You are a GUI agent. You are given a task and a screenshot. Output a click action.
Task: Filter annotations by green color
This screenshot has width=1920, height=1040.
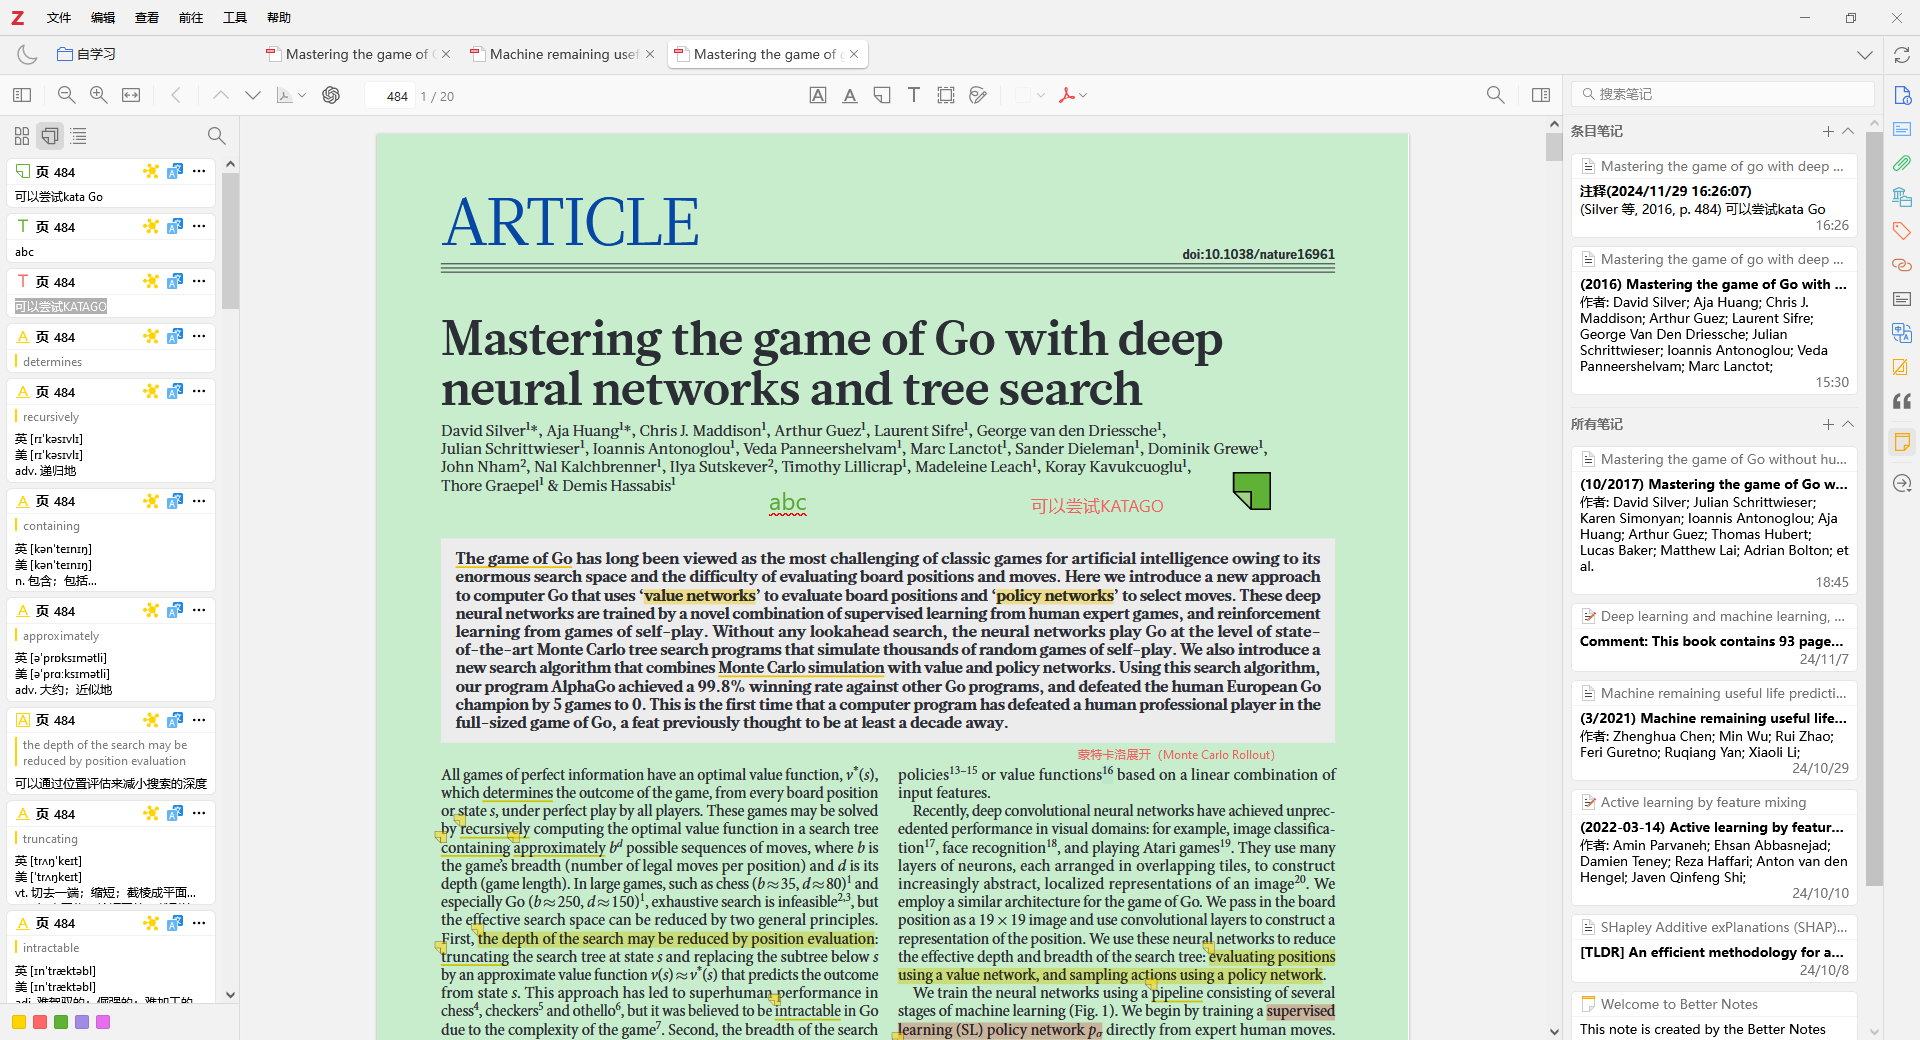pos(61,1022)
